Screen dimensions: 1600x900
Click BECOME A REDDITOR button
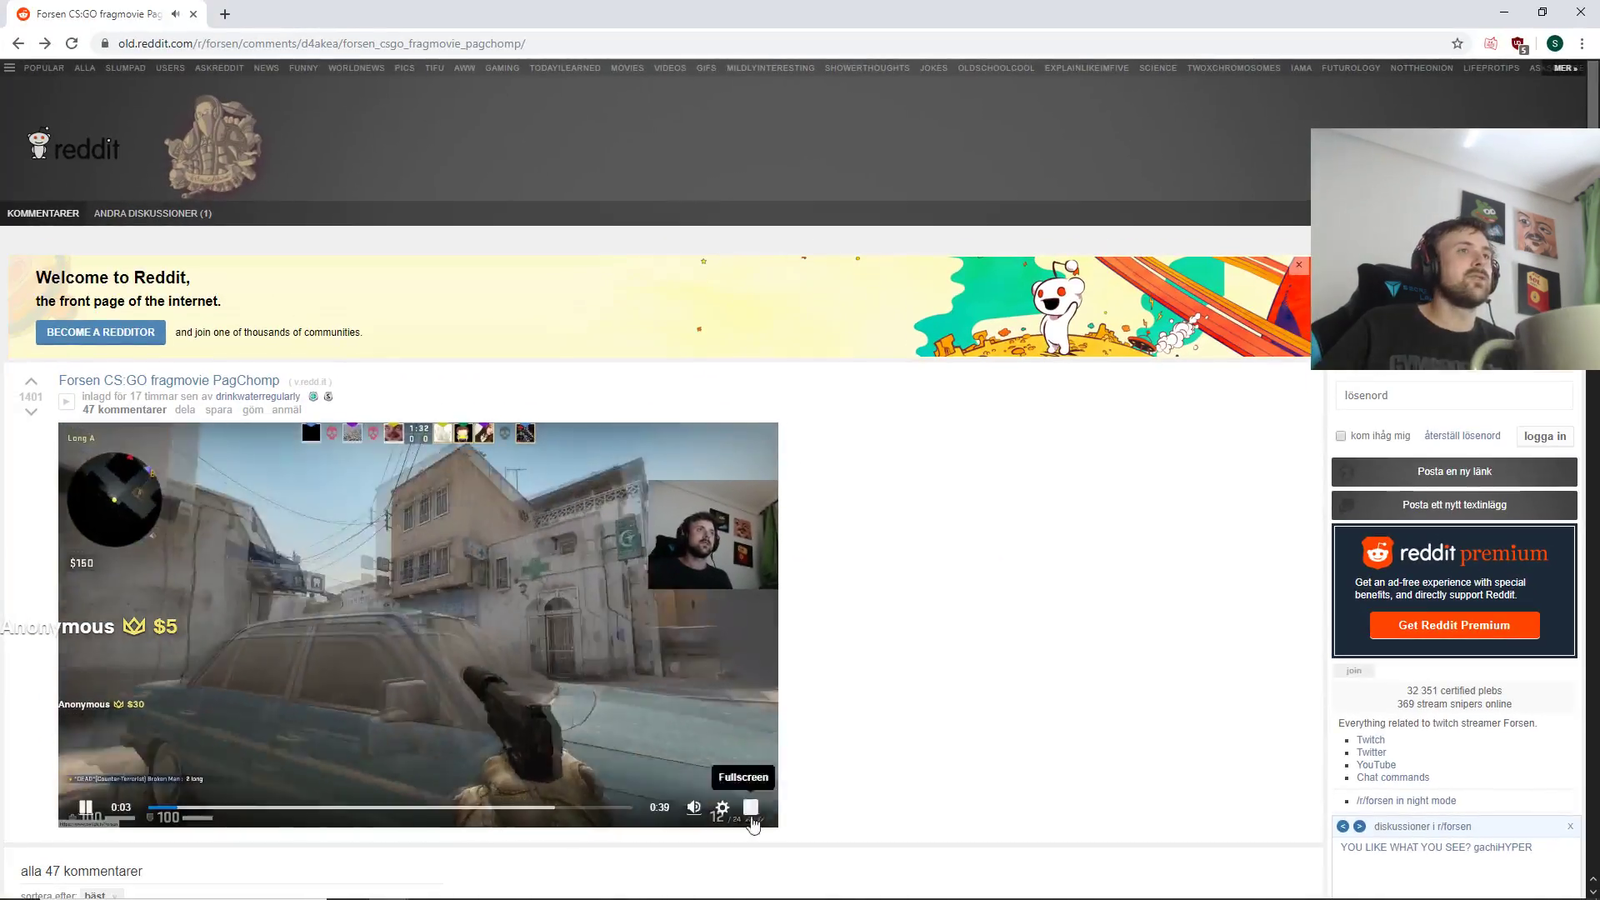[101, 332]
